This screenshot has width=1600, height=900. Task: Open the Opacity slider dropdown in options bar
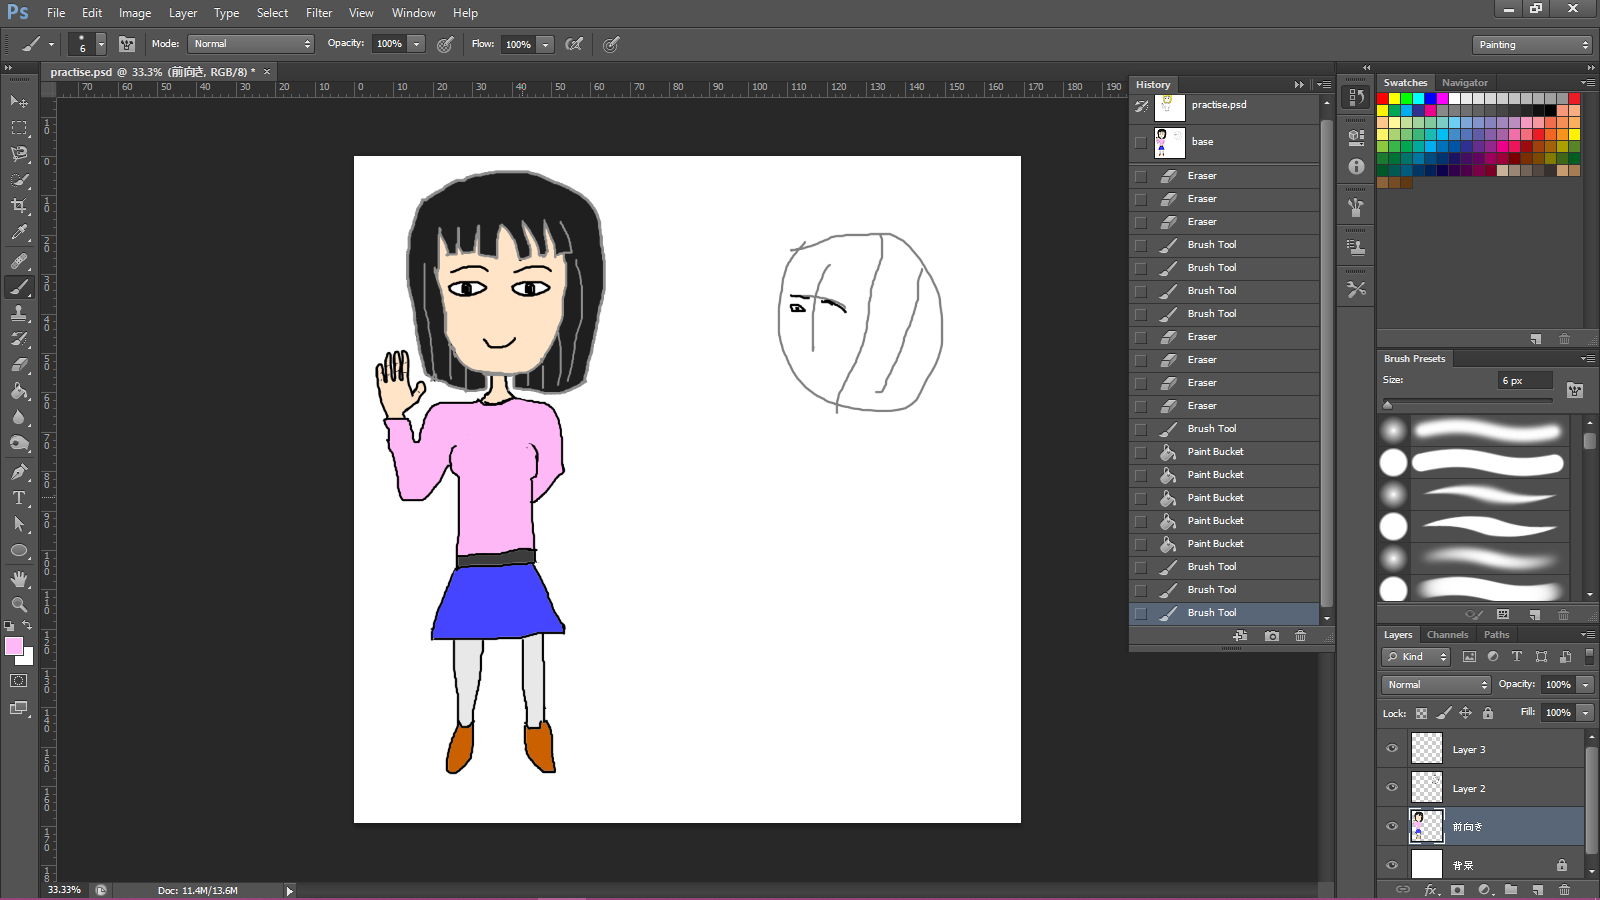point(417,44)
